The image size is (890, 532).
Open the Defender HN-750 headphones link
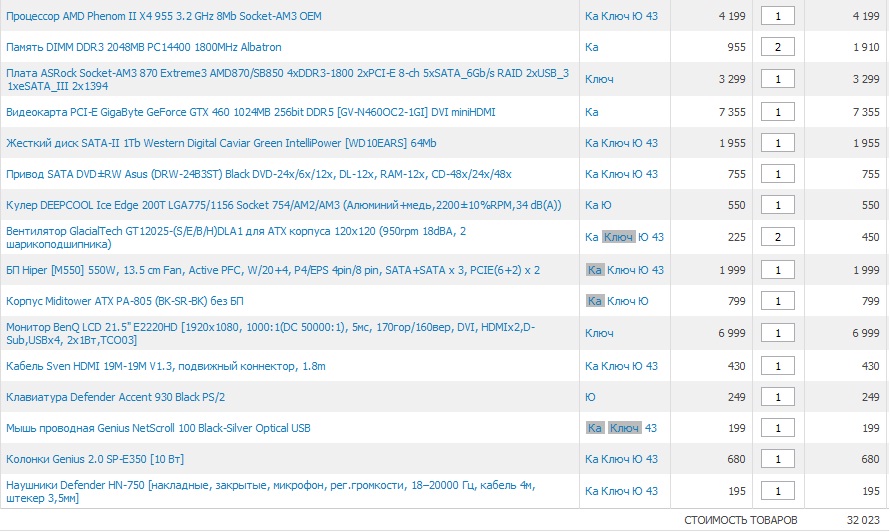[270, 492]
